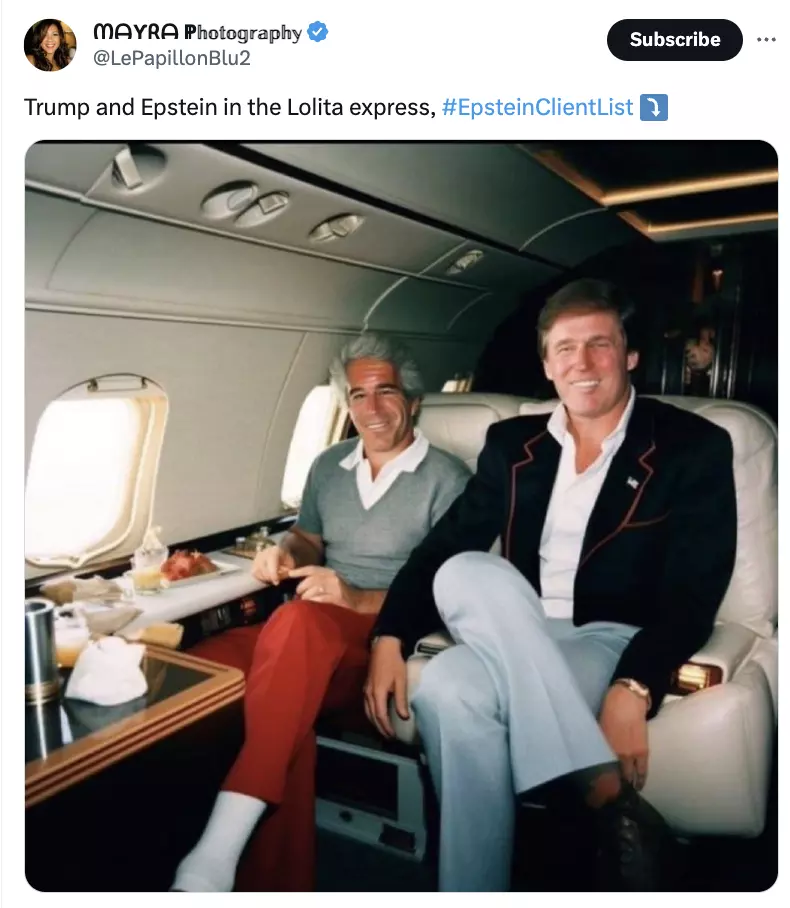Click the word Photography in the display name
This screenshot has width=790, height=908.
click(243, 32)
